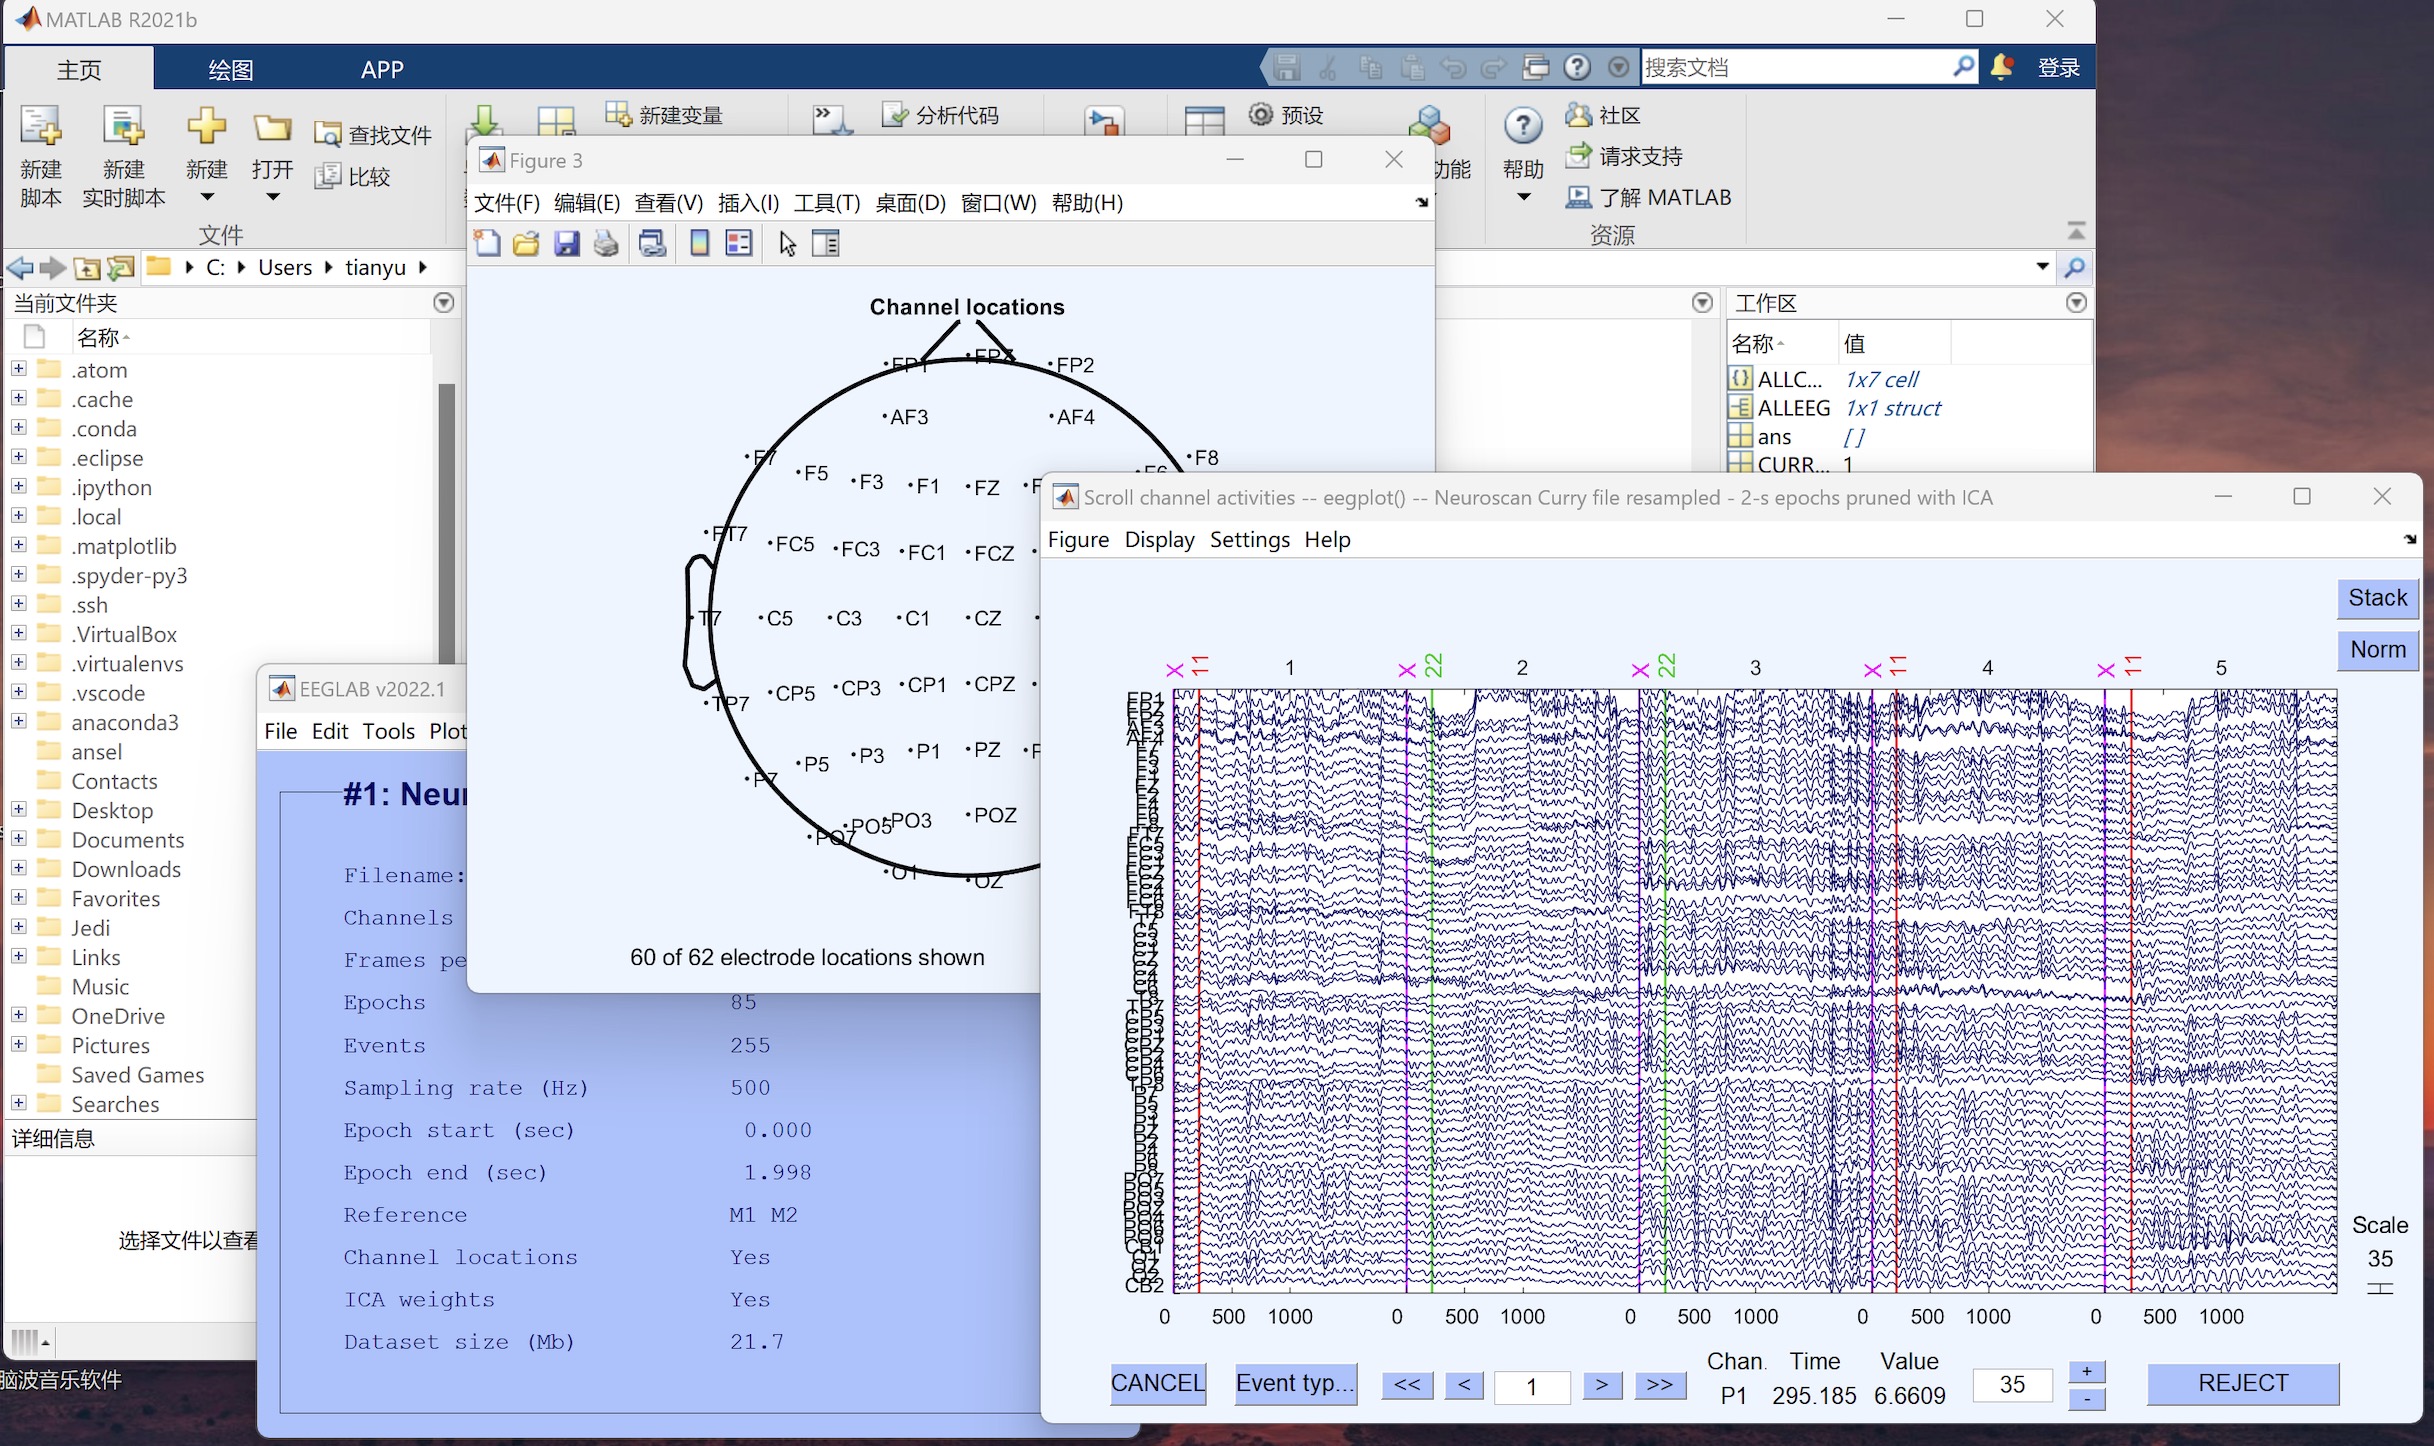This screenshot has width=2434, height=1446.
Task: Click the Insert Legend icon in Figure 3
Action: 739,244
